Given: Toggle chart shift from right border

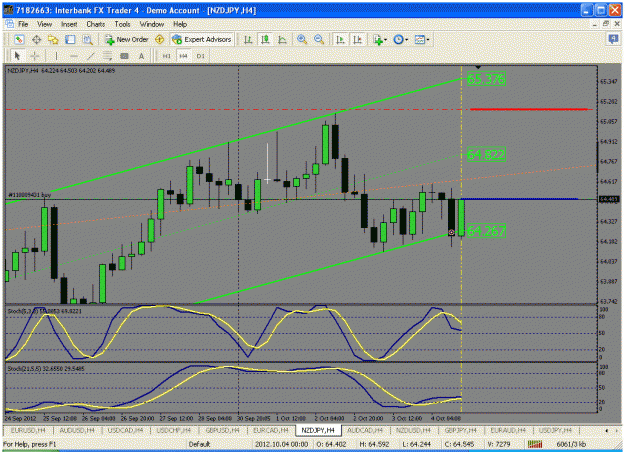Looking at the screenshot, I should [x=358, y=39].
